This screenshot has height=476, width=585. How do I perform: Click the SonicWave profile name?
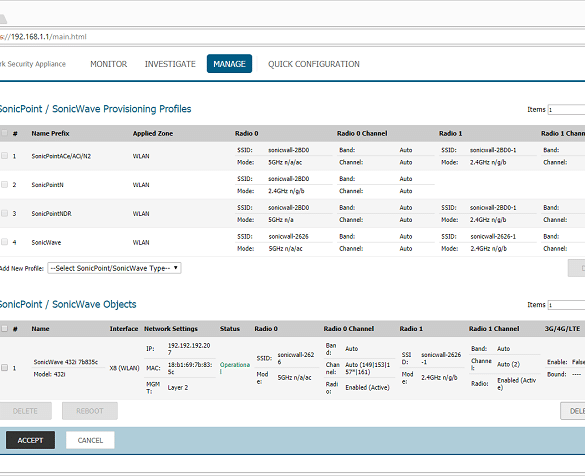point(46,242)
